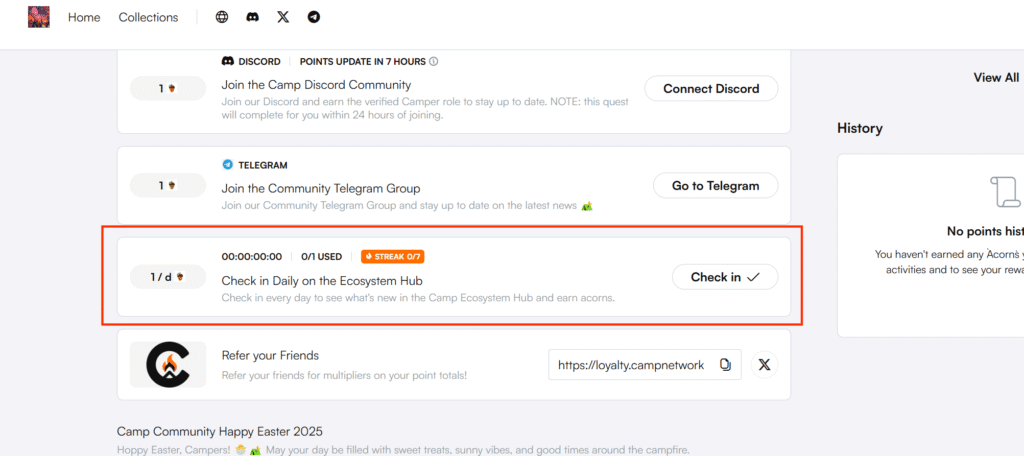
Task: Click "POINTS UPDATE IN 7 HOURS" text
Action: coord(362,61)
